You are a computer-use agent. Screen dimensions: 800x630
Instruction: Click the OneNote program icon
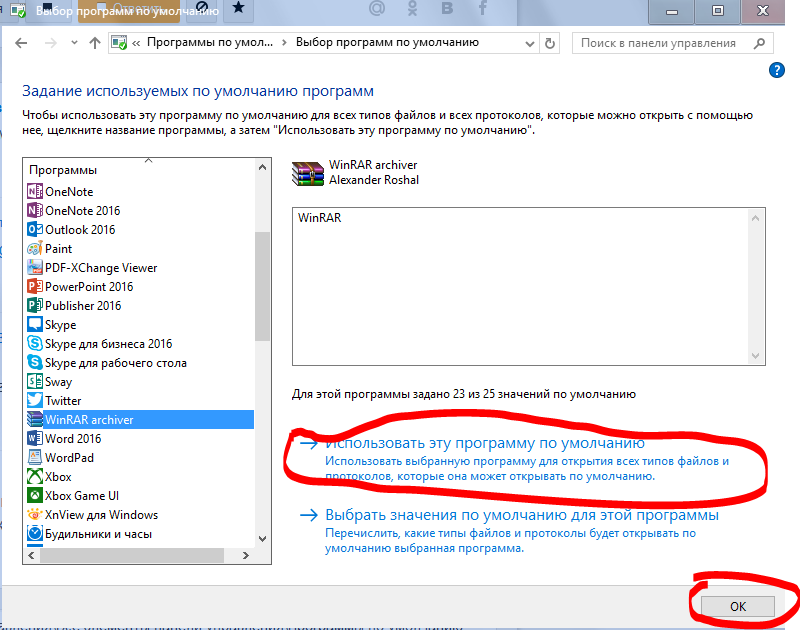point(35,191)
